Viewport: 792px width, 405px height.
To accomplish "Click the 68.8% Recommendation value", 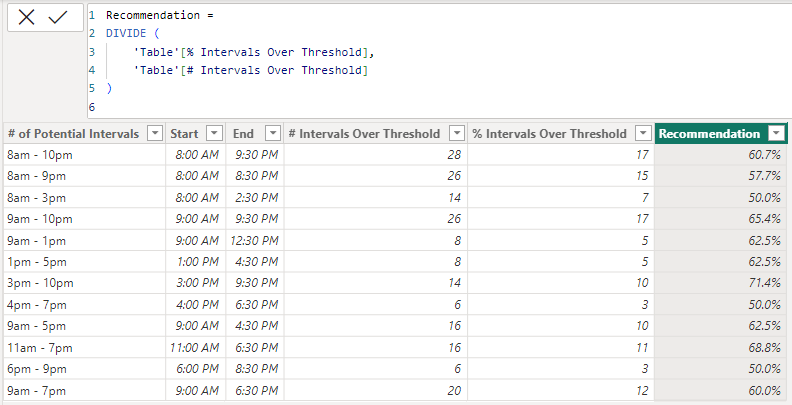I will pyautogui.click(x=764, y=347).
